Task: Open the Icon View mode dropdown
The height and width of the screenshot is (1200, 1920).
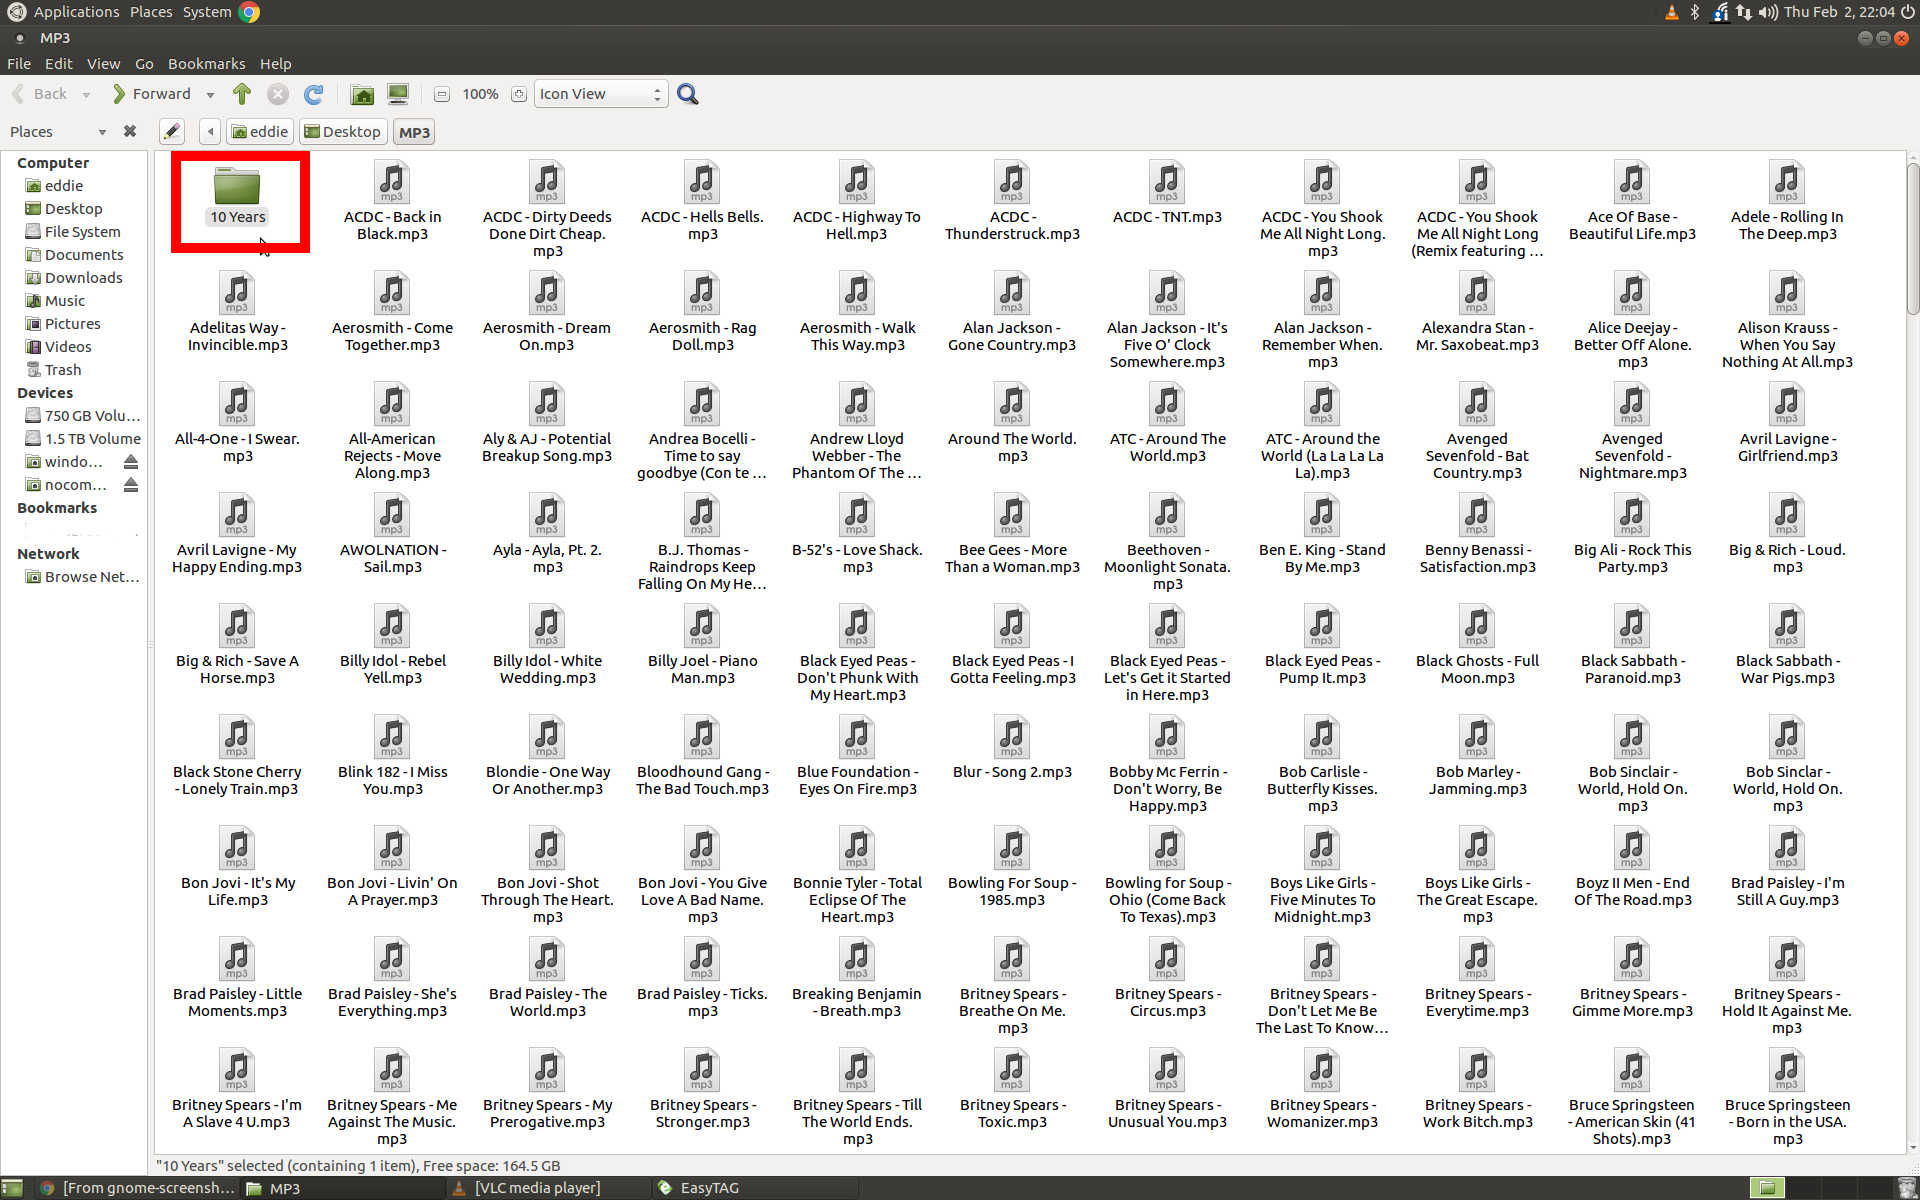Action: click(600, 94)
